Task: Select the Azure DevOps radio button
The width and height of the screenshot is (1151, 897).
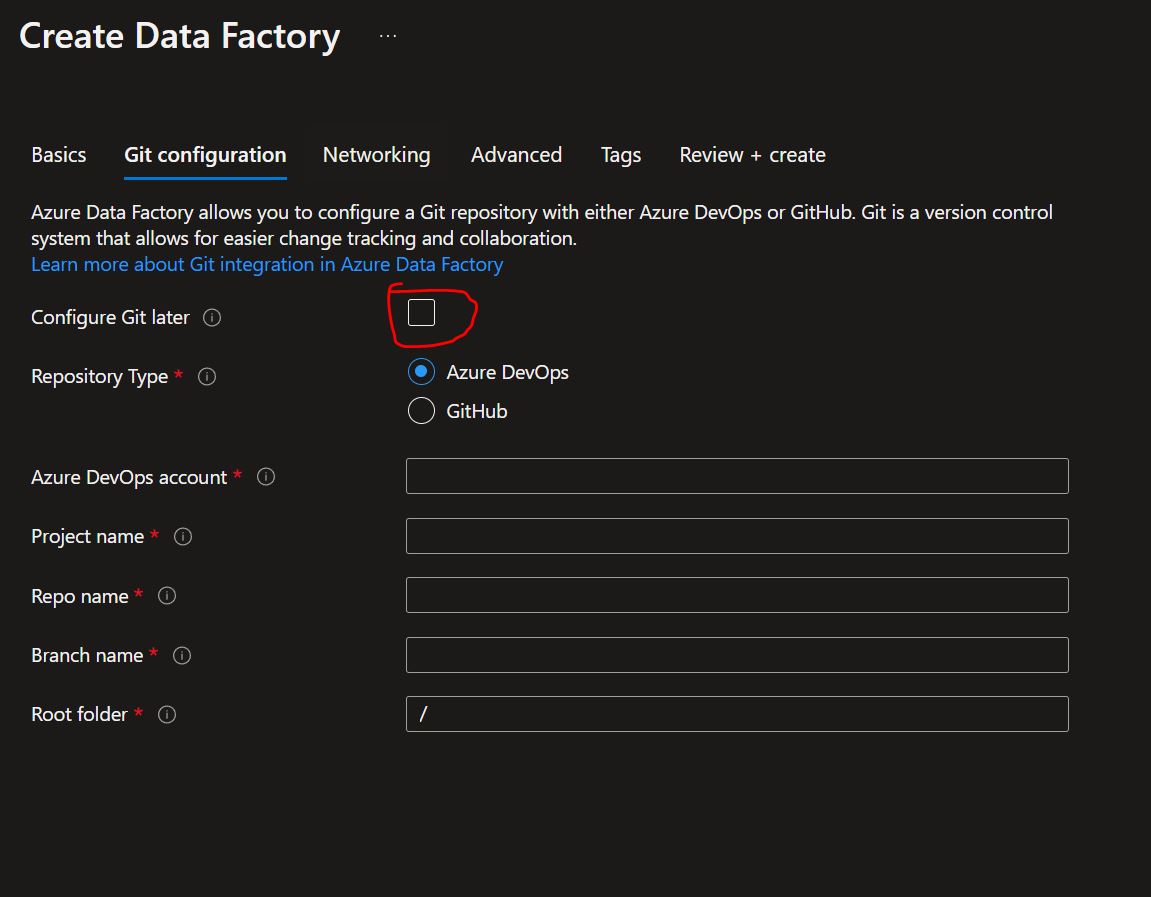Action: (x=421, y=372)
